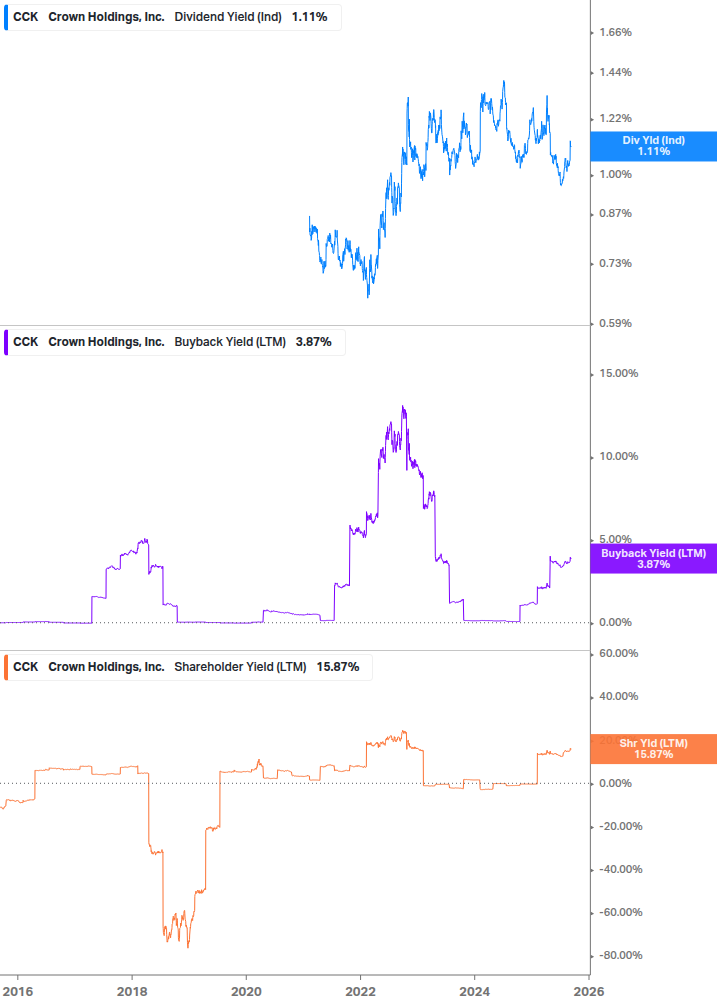Click the -80.00% shareholder yield axis label
Viewport: 717px width, 1005px height.
coord(620,956)
